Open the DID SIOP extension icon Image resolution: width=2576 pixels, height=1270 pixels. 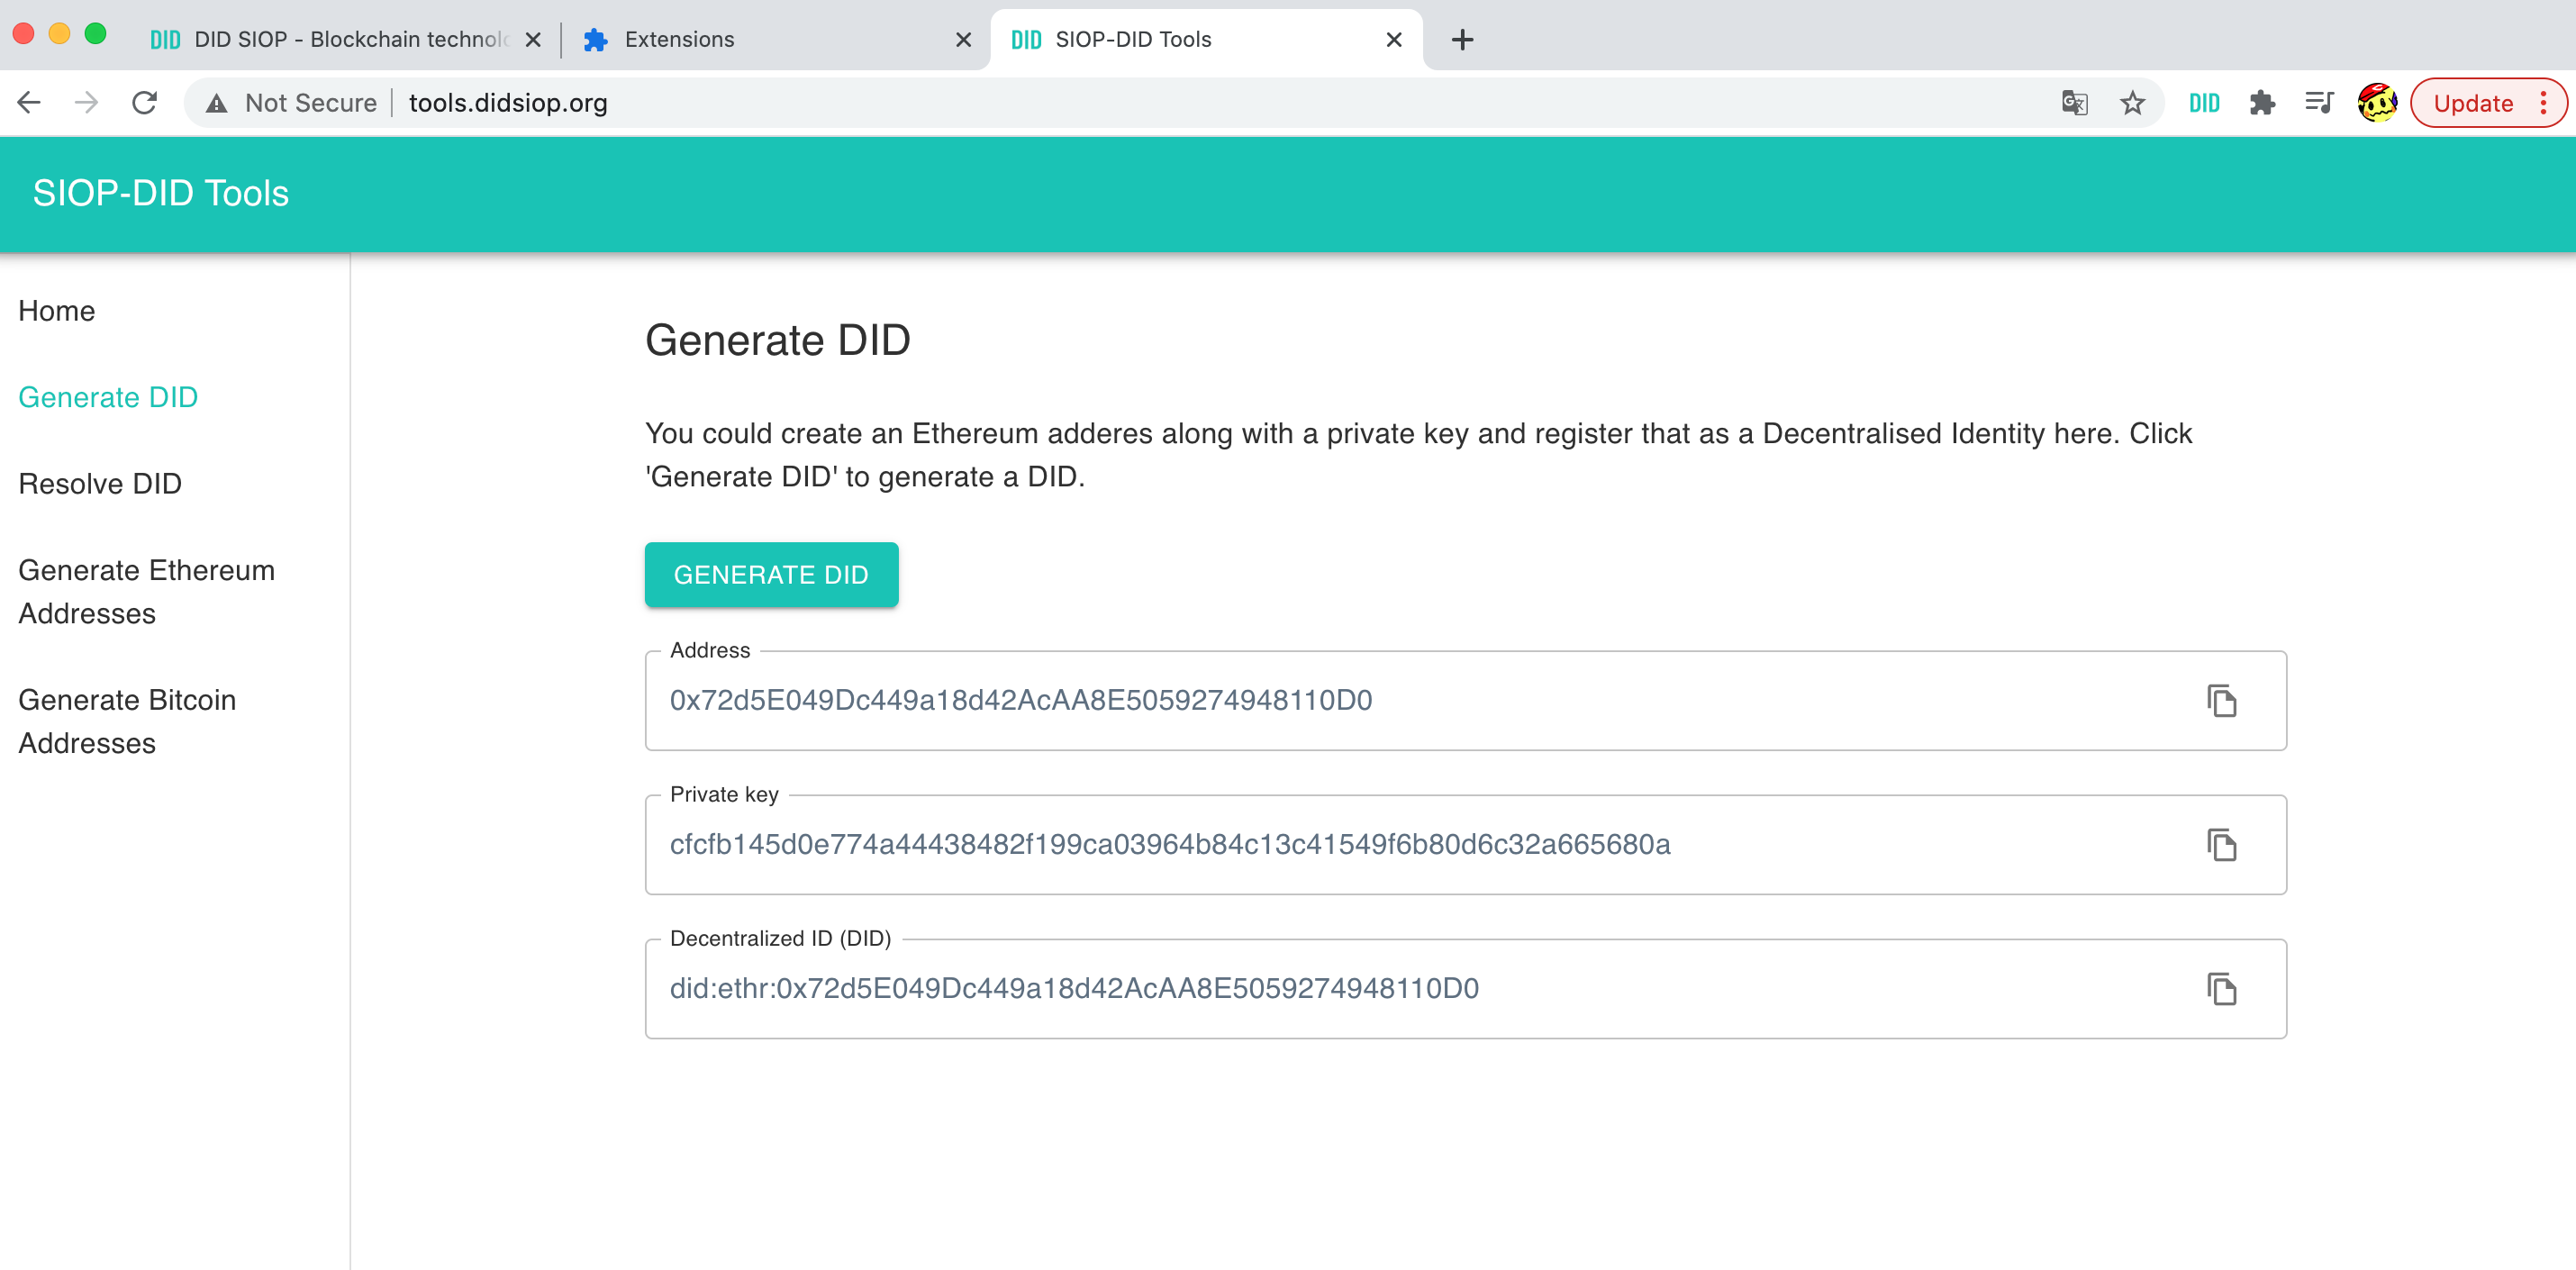2203,103
